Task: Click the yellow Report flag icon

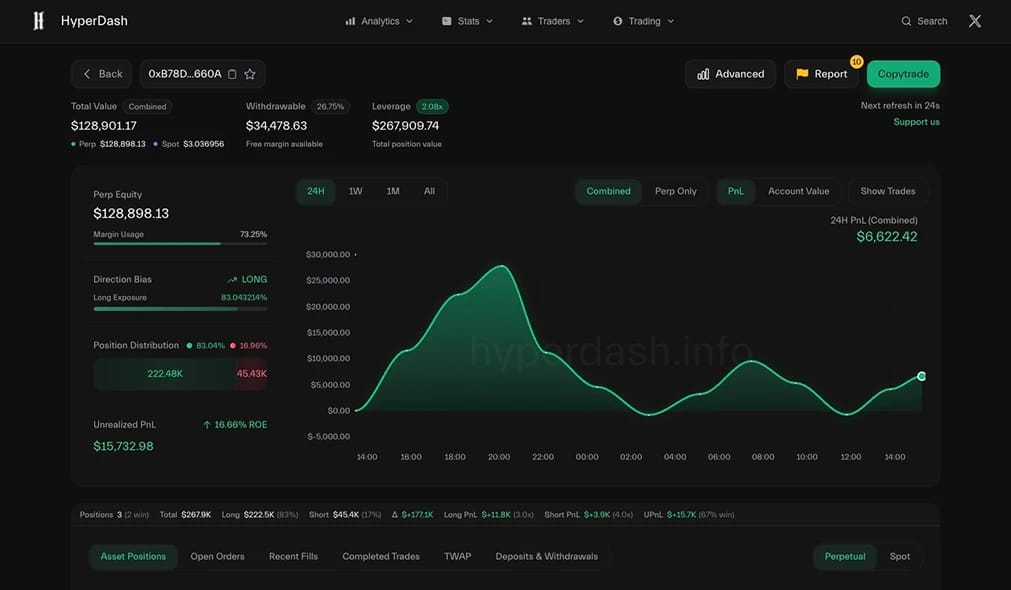Action: point(802,74)
